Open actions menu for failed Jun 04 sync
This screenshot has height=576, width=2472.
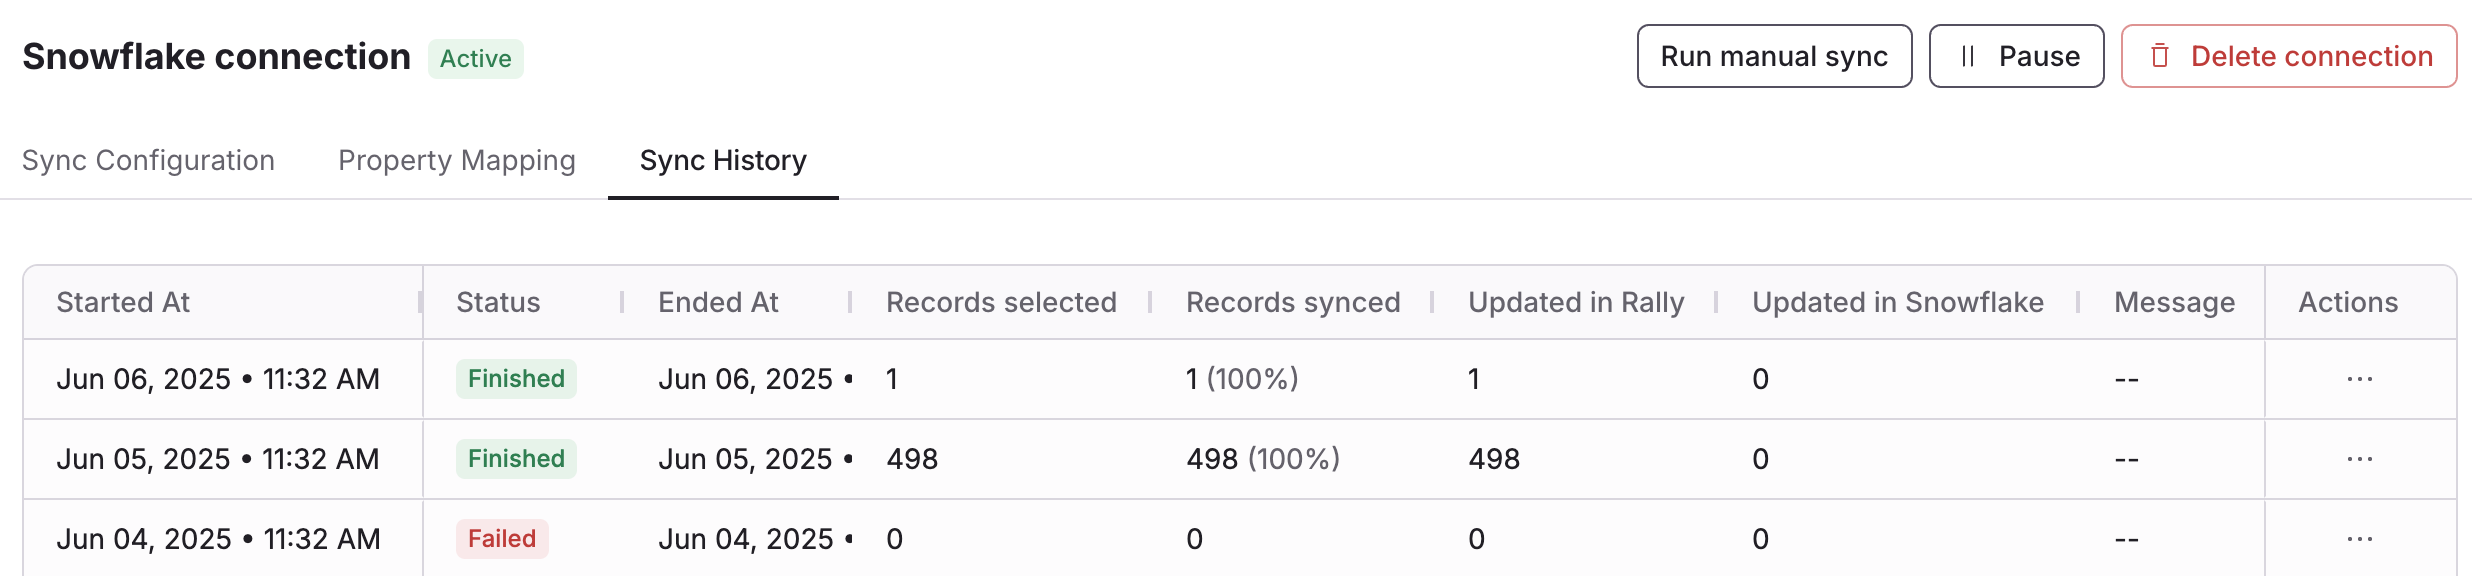click(x=2359, y=539)
